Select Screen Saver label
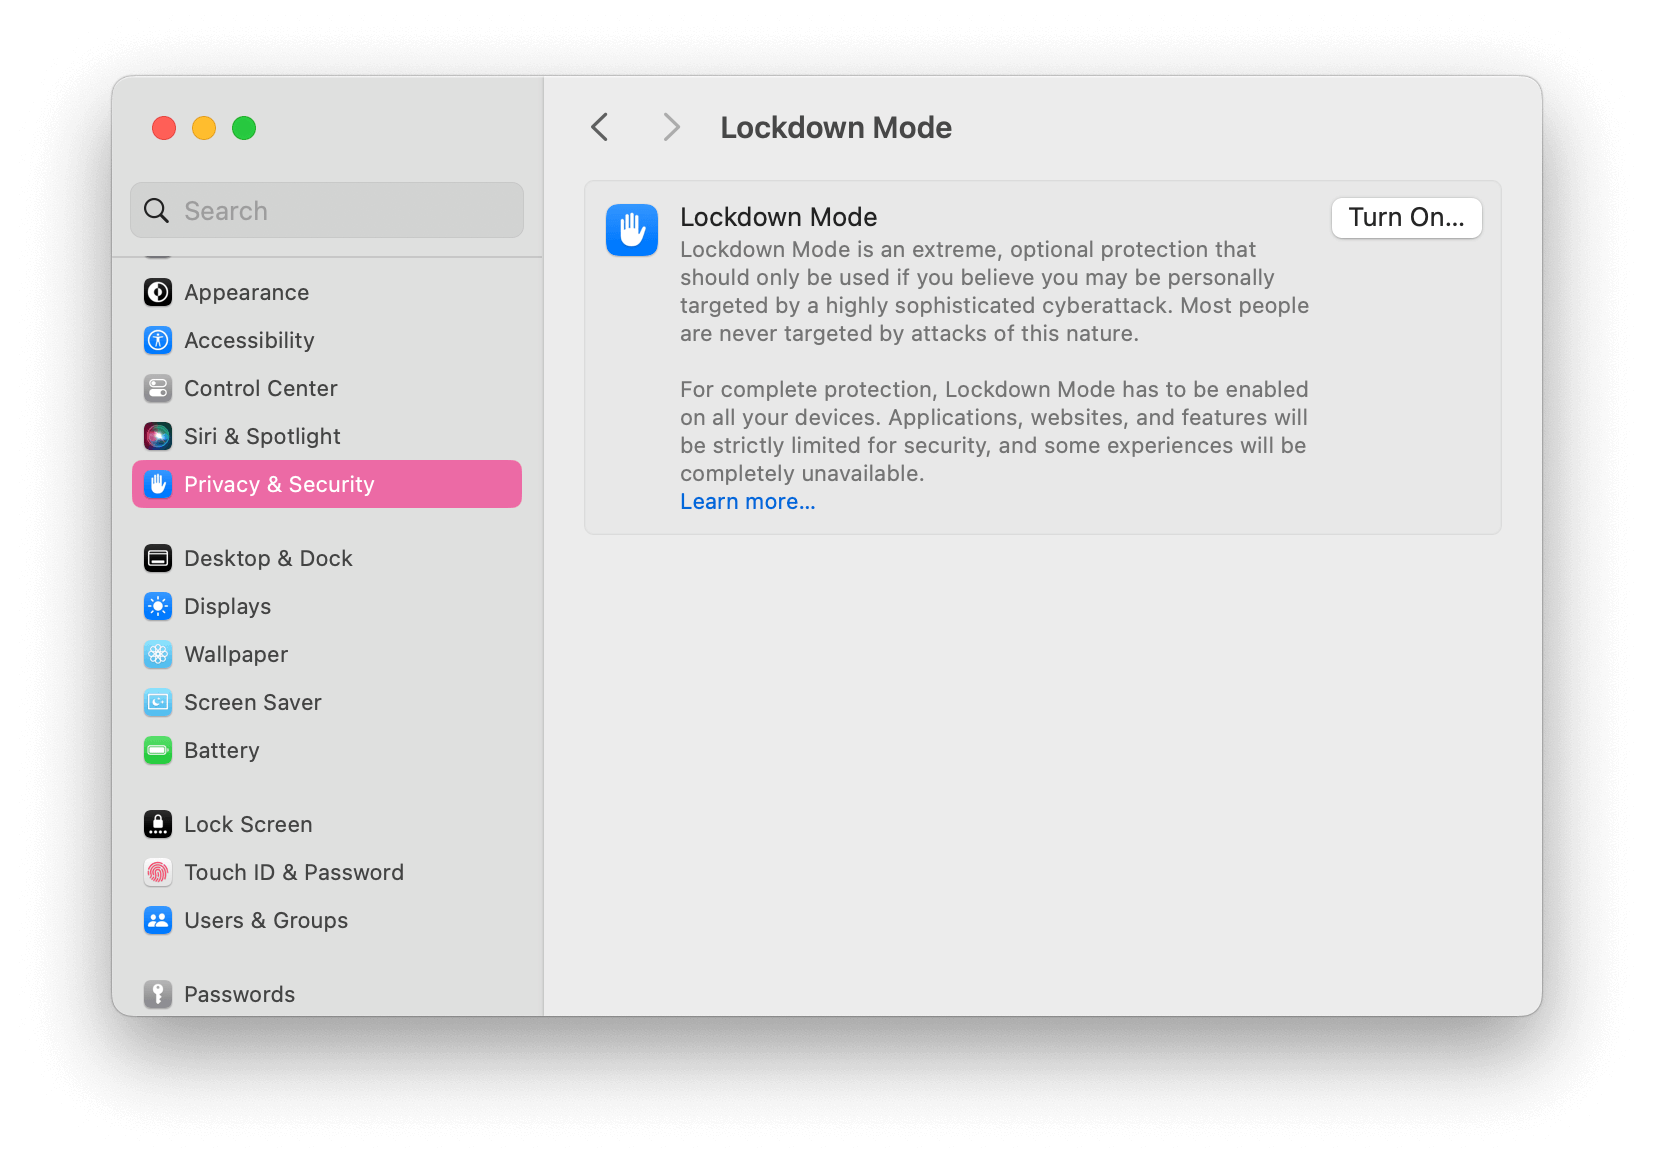 click(253, 702)
